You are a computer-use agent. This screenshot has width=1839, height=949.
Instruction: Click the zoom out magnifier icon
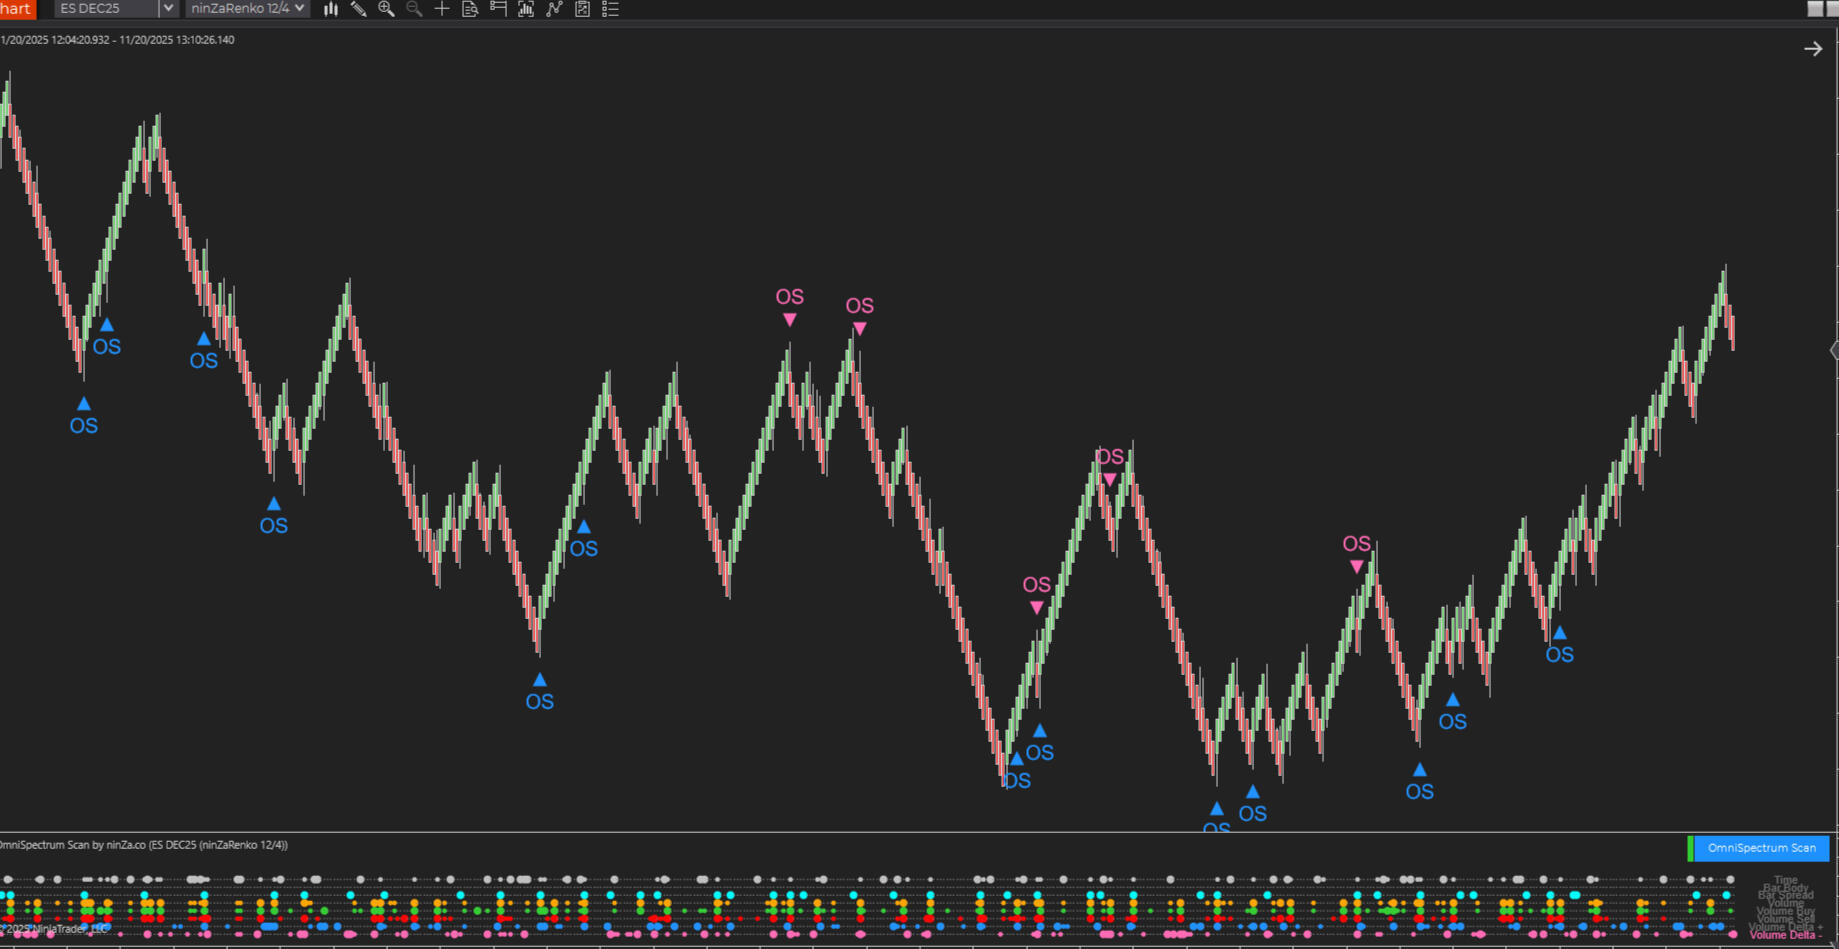tap(414, 9)
